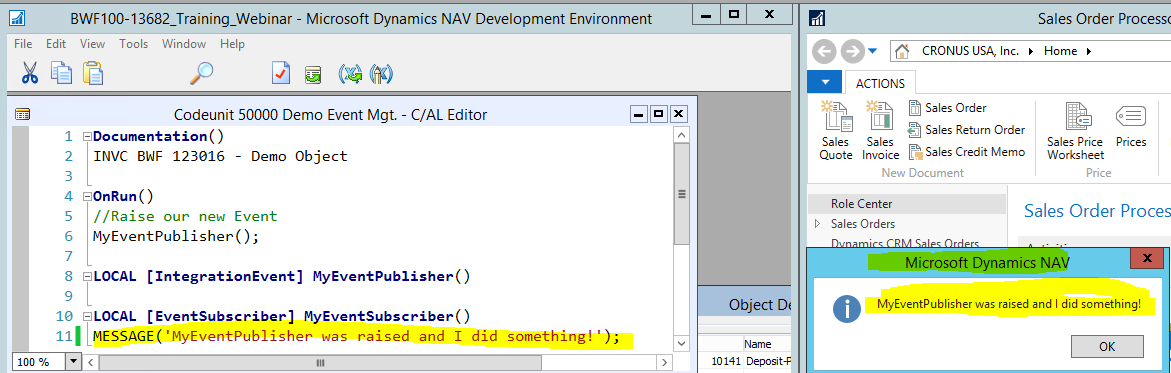Open the Tools menu
The width and height of the screenshot is (1171, 373).
134,44
